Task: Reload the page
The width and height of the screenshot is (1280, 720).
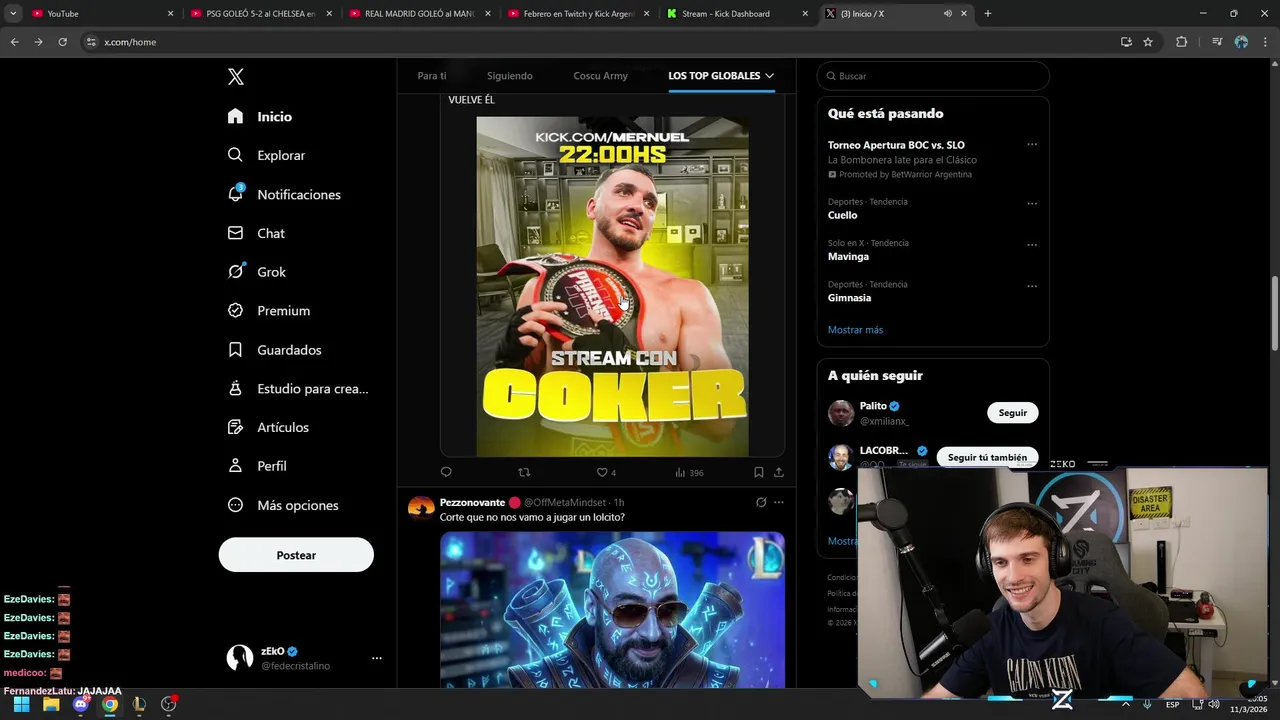Action: point(62,42)
